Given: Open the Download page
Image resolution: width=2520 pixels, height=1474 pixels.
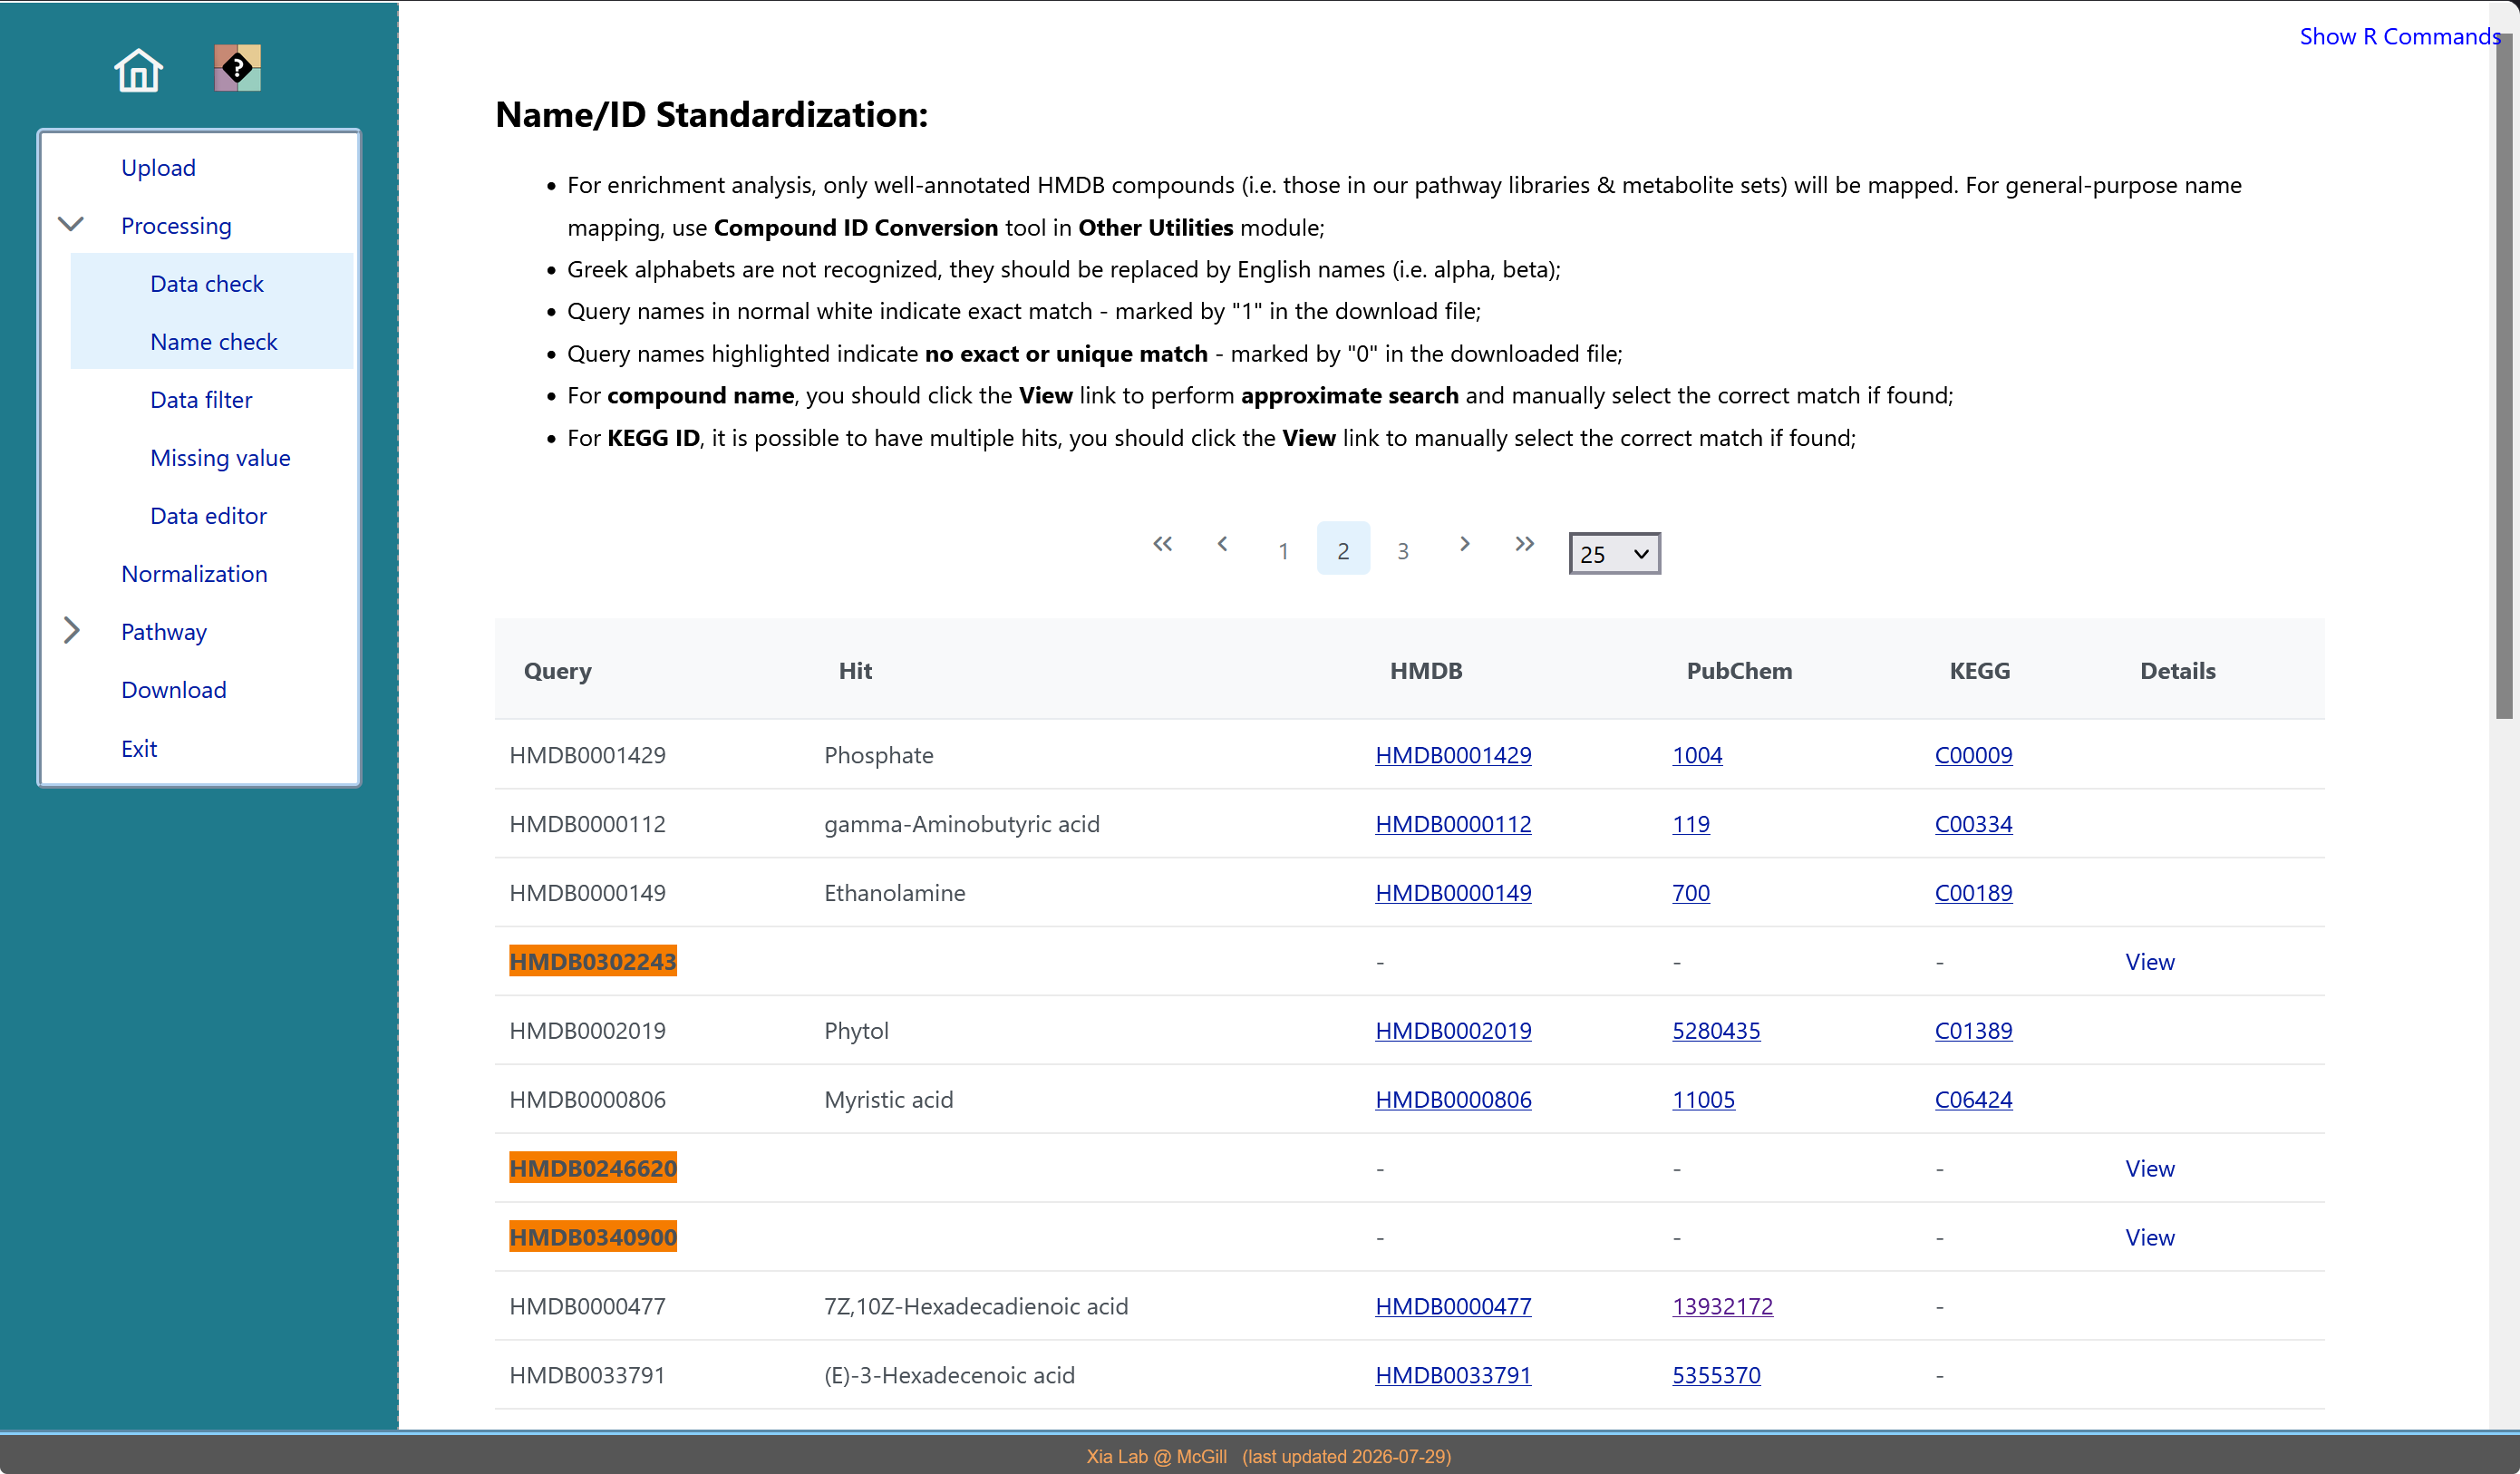Looking at the screenshot, I should tap(174, 689).
